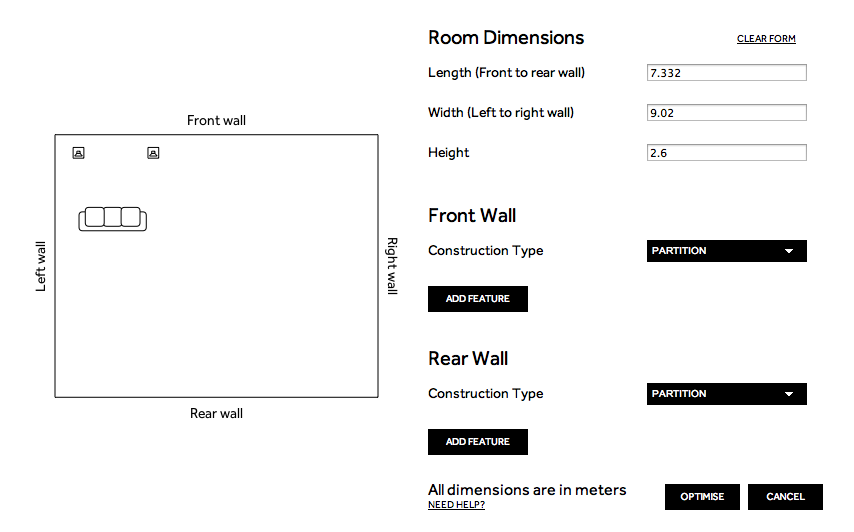This screenshot has width=854, height=532.
Task: Focus the Width input field
Action: tap(727, 113)
